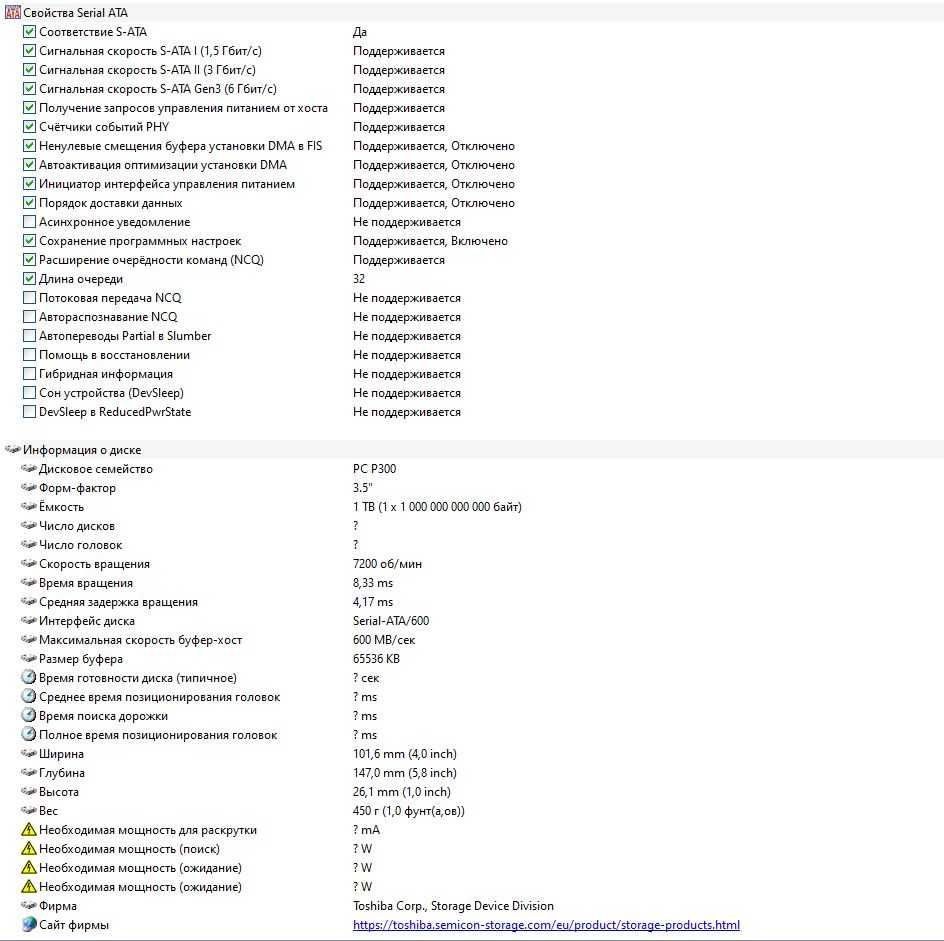The image size is (944, 941).
Task: Select the value 4,17 ms
Action: pos(373,601)
